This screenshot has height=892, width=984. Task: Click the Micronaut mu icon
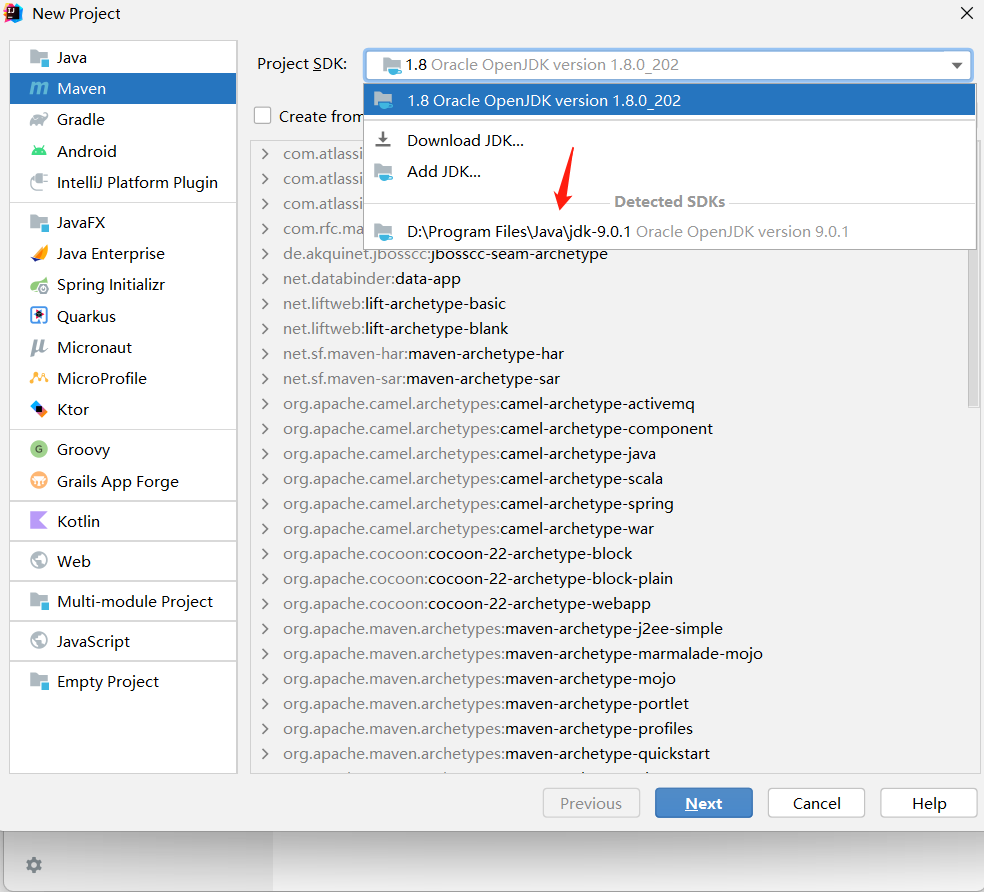click(39, 347)
